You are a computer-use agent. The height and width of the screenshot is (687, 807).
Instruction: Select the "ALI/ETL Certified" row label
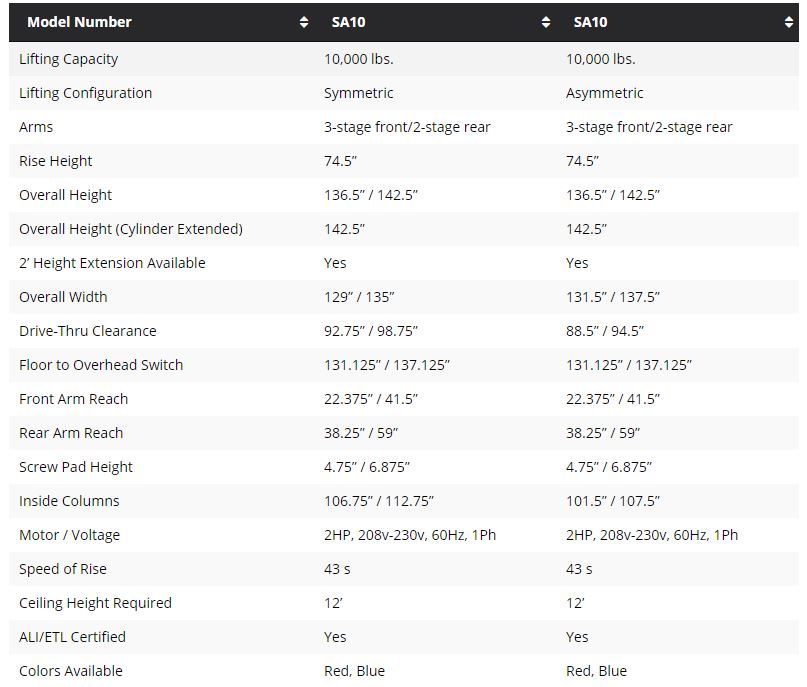click(x=72, y=637)
